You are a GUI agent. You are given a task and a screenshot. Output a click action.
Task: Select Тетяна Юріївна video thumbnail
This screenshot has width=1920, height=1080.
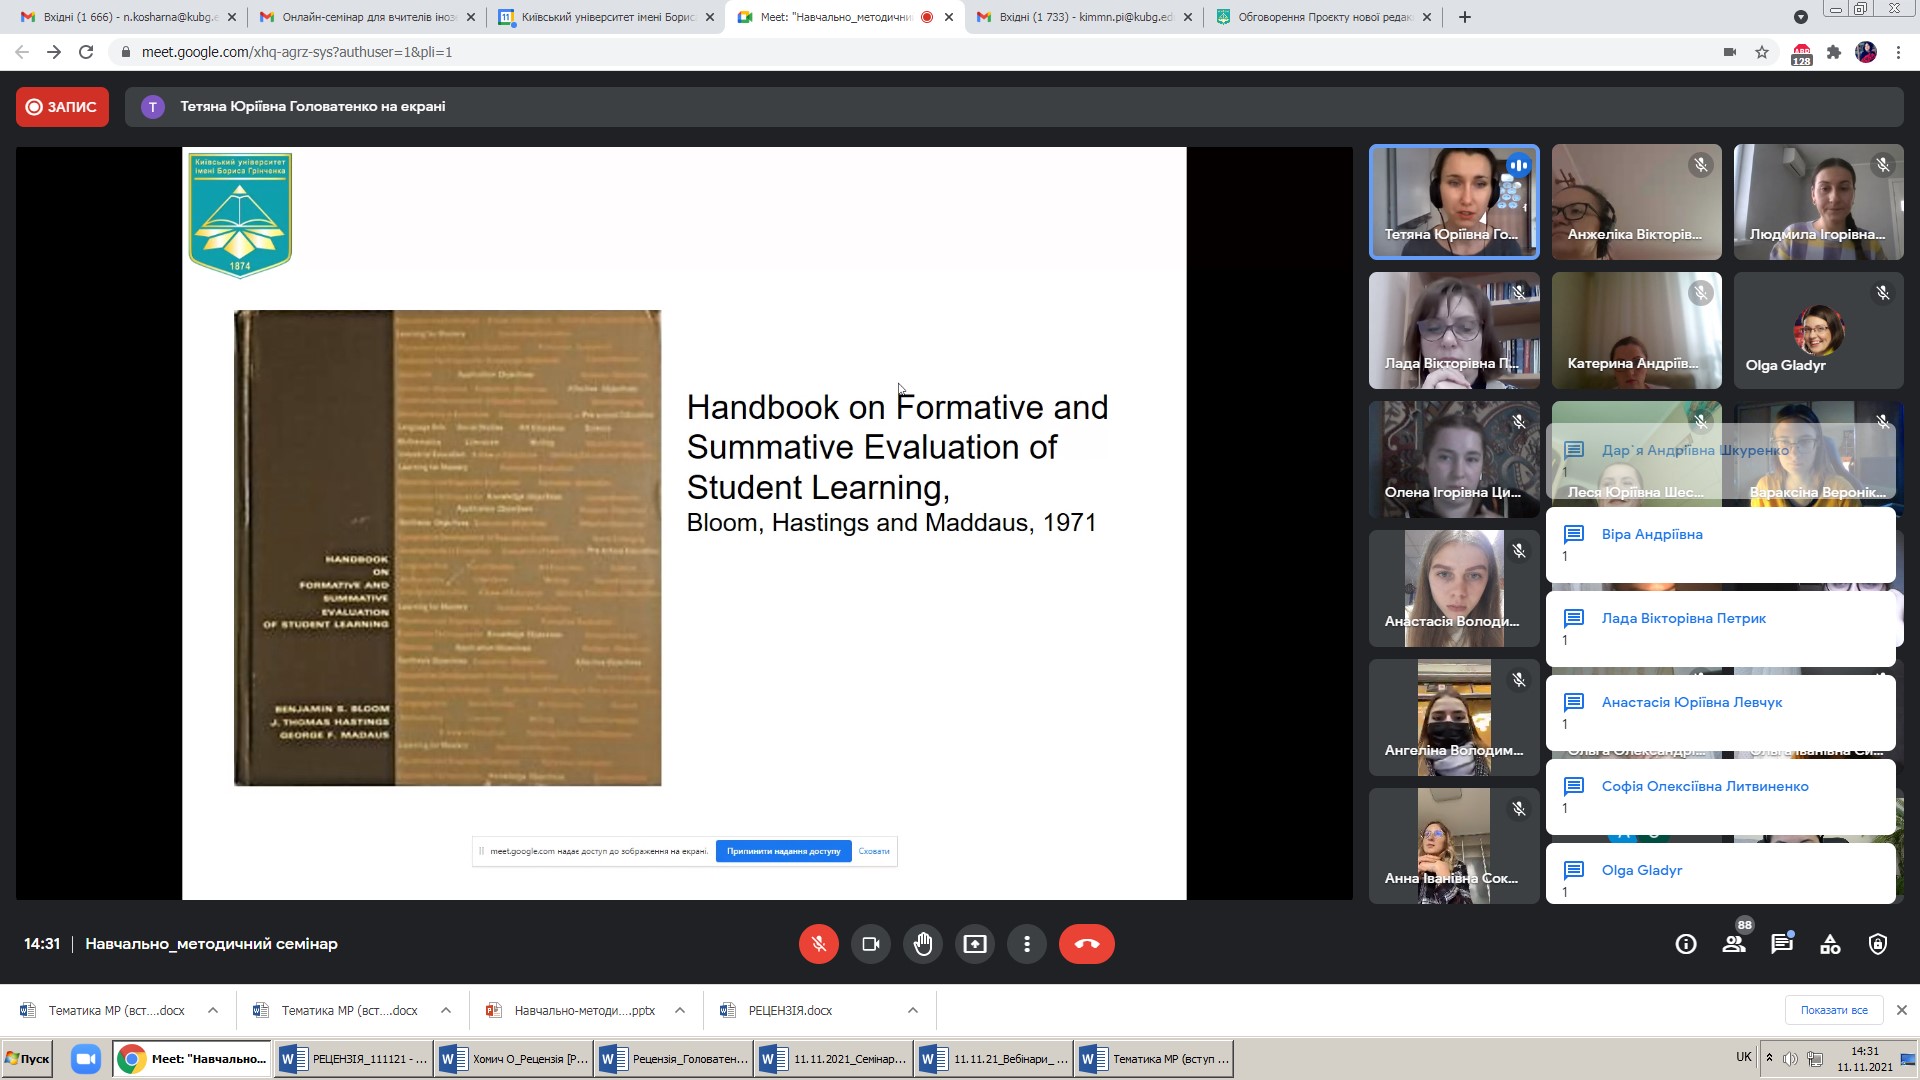tap(1453, 202)
